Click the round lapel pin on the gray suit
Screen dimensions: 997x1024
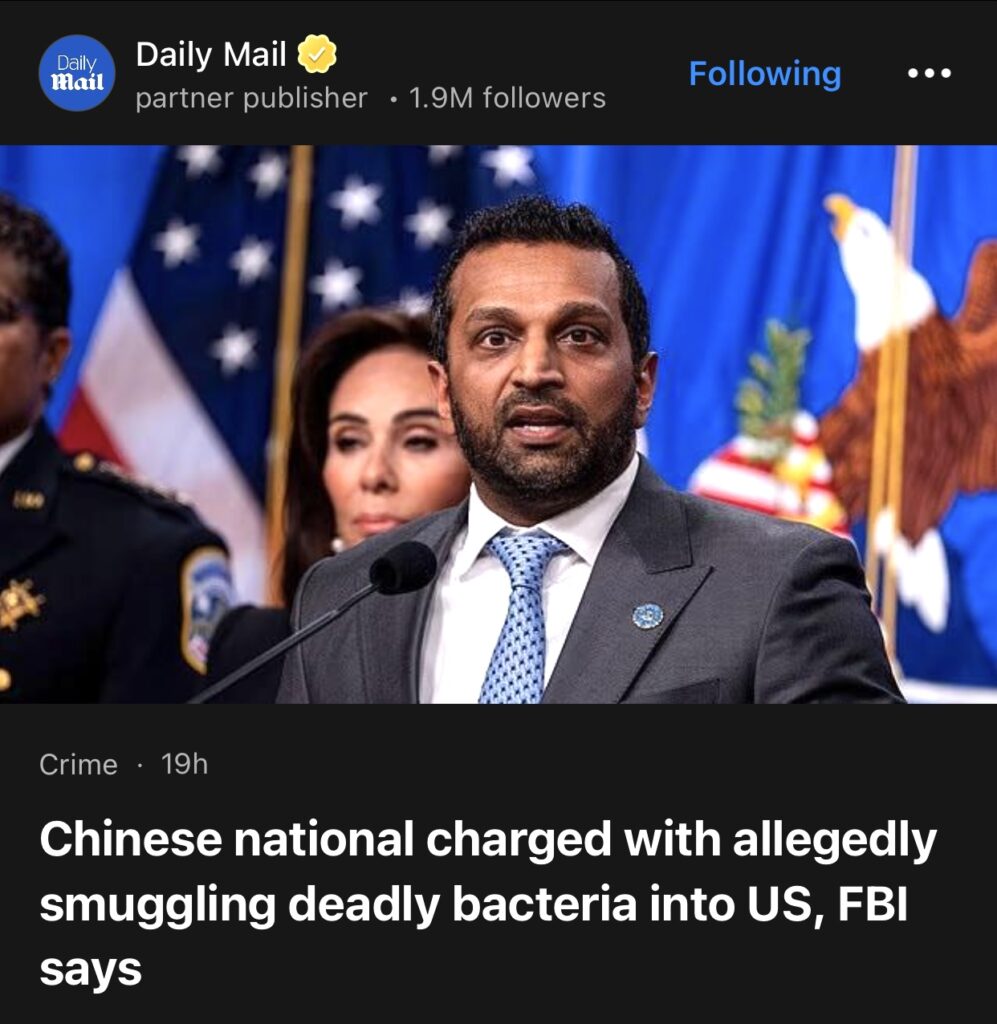(647, 615)
